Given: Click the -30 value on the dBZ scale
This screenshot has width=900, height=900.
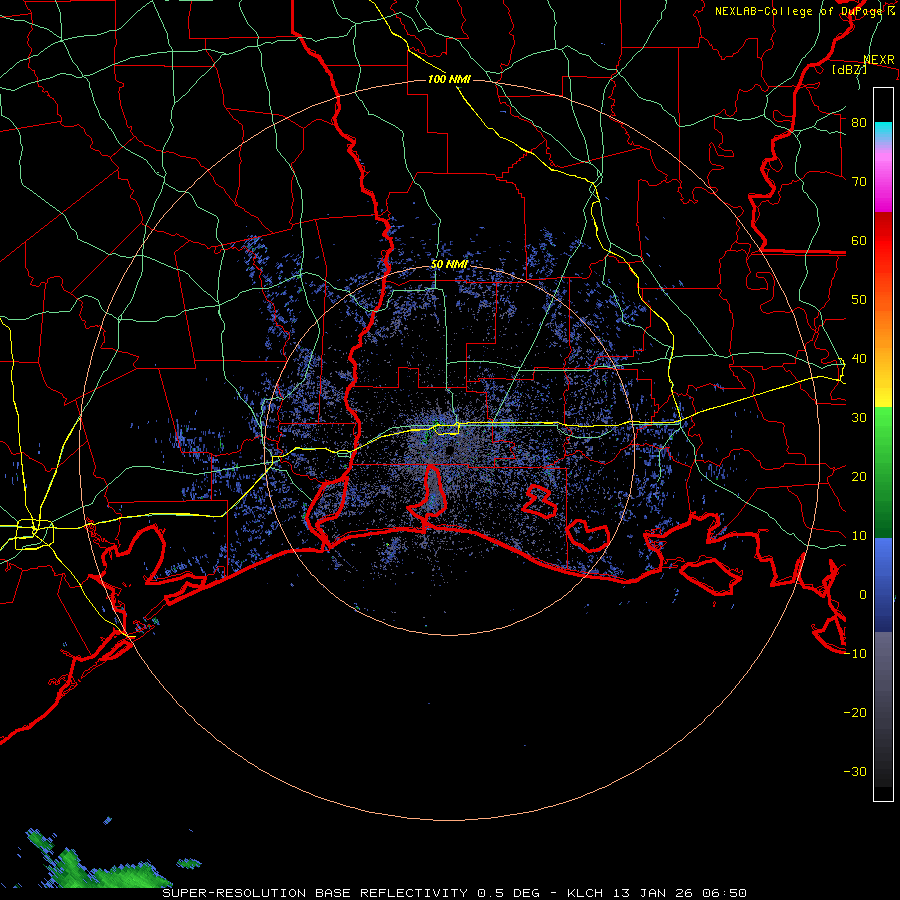Looking at the screenshot, I should [855, 772].
